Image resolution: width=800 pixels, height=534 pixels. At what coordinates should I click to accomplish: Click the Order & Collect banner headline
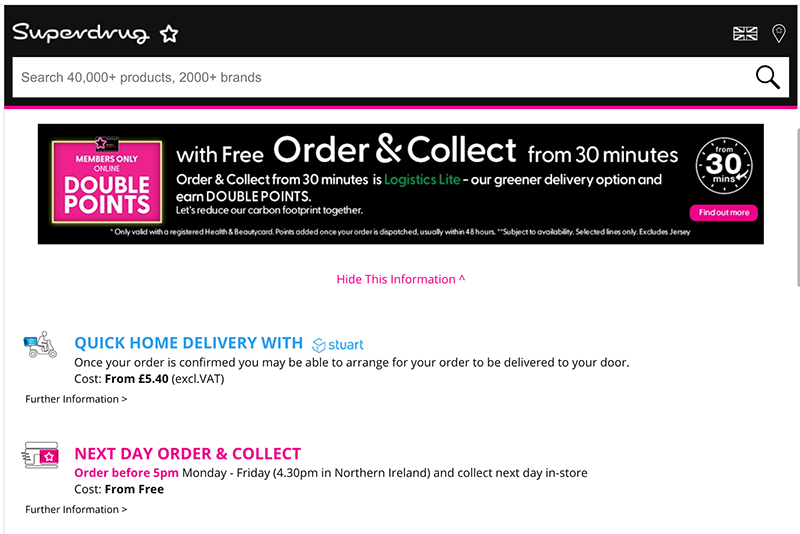click(395, 150)
